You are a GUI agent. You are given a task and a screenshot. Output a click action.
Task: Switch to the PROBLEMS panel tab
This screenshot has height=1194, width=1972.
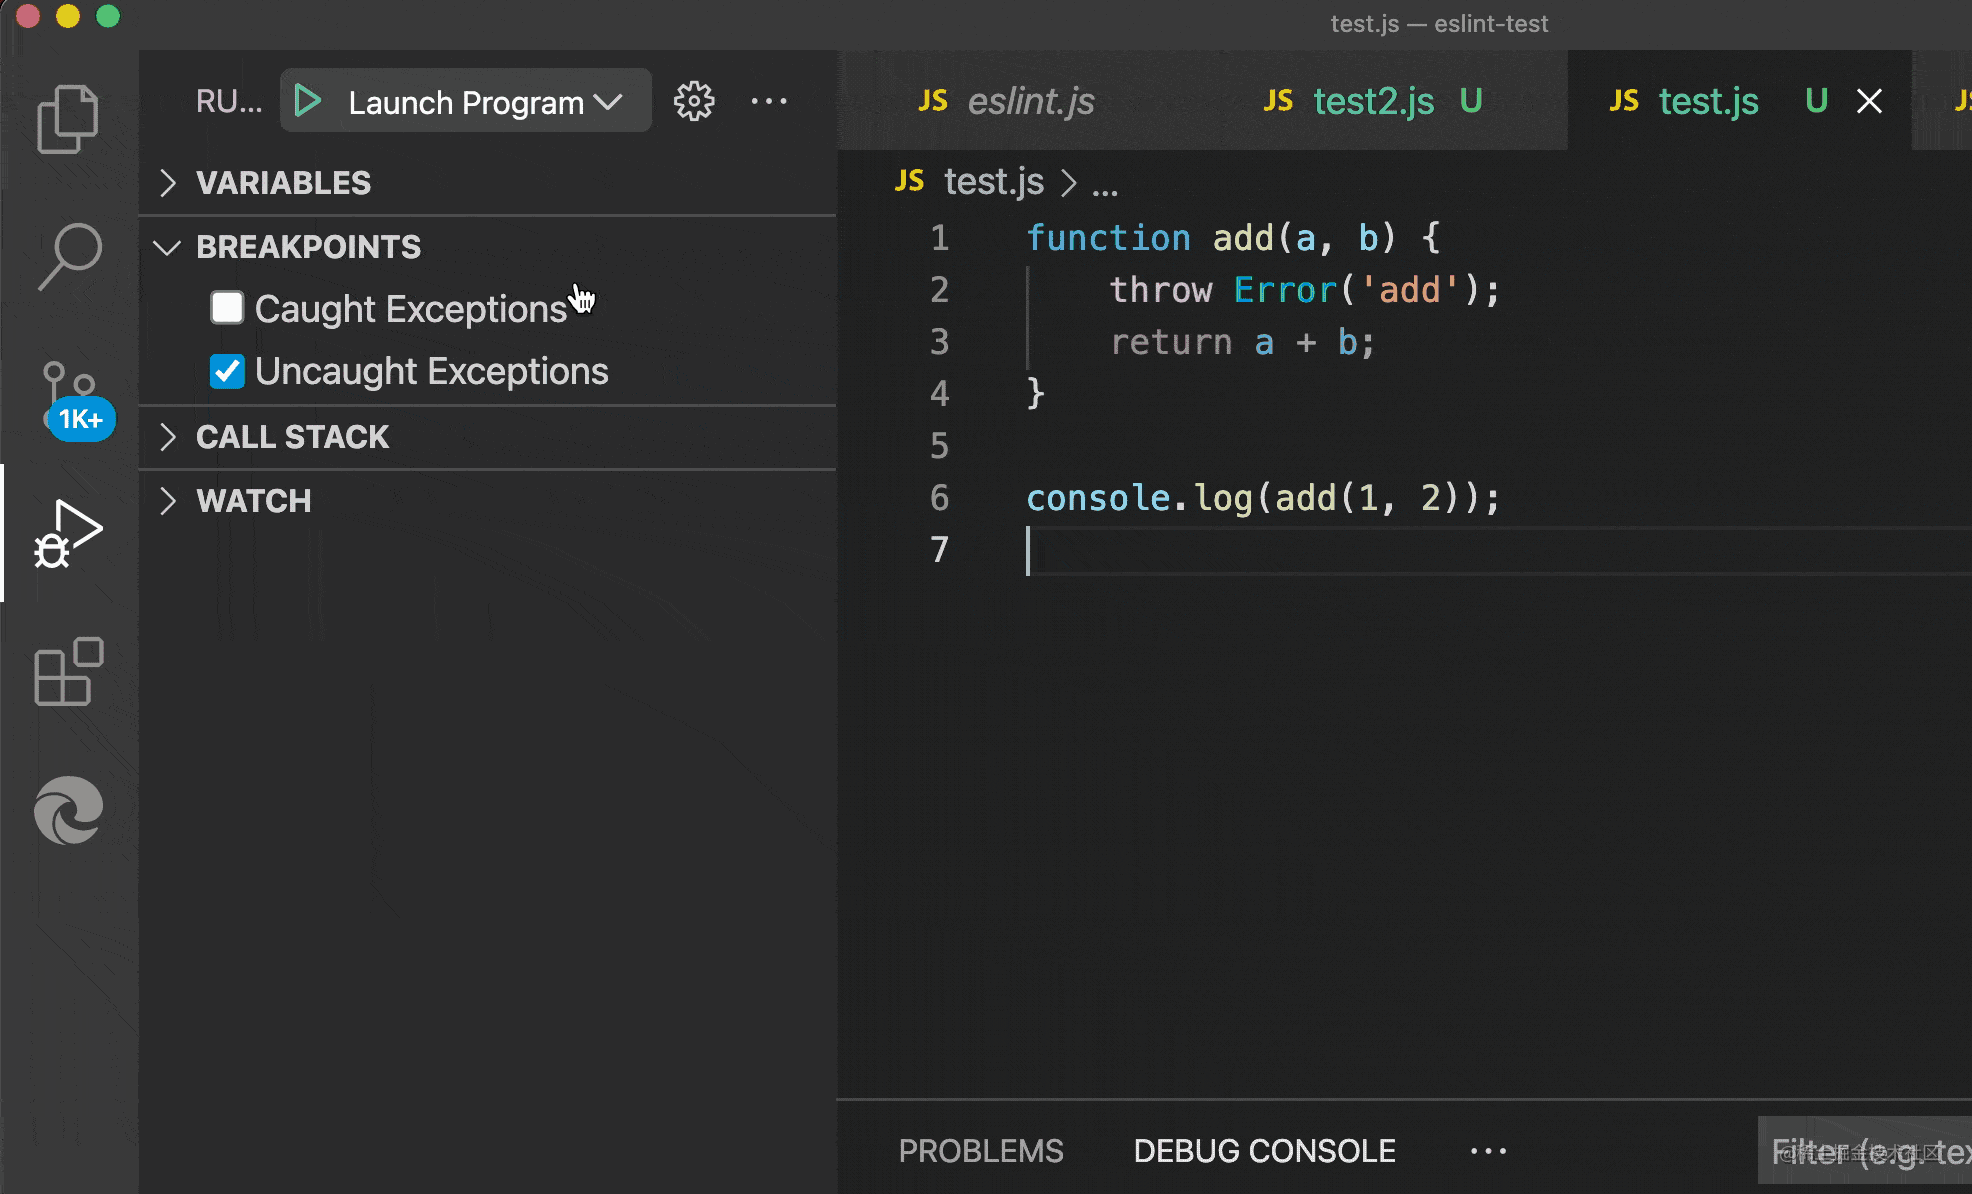click(x=980, y=1151)
